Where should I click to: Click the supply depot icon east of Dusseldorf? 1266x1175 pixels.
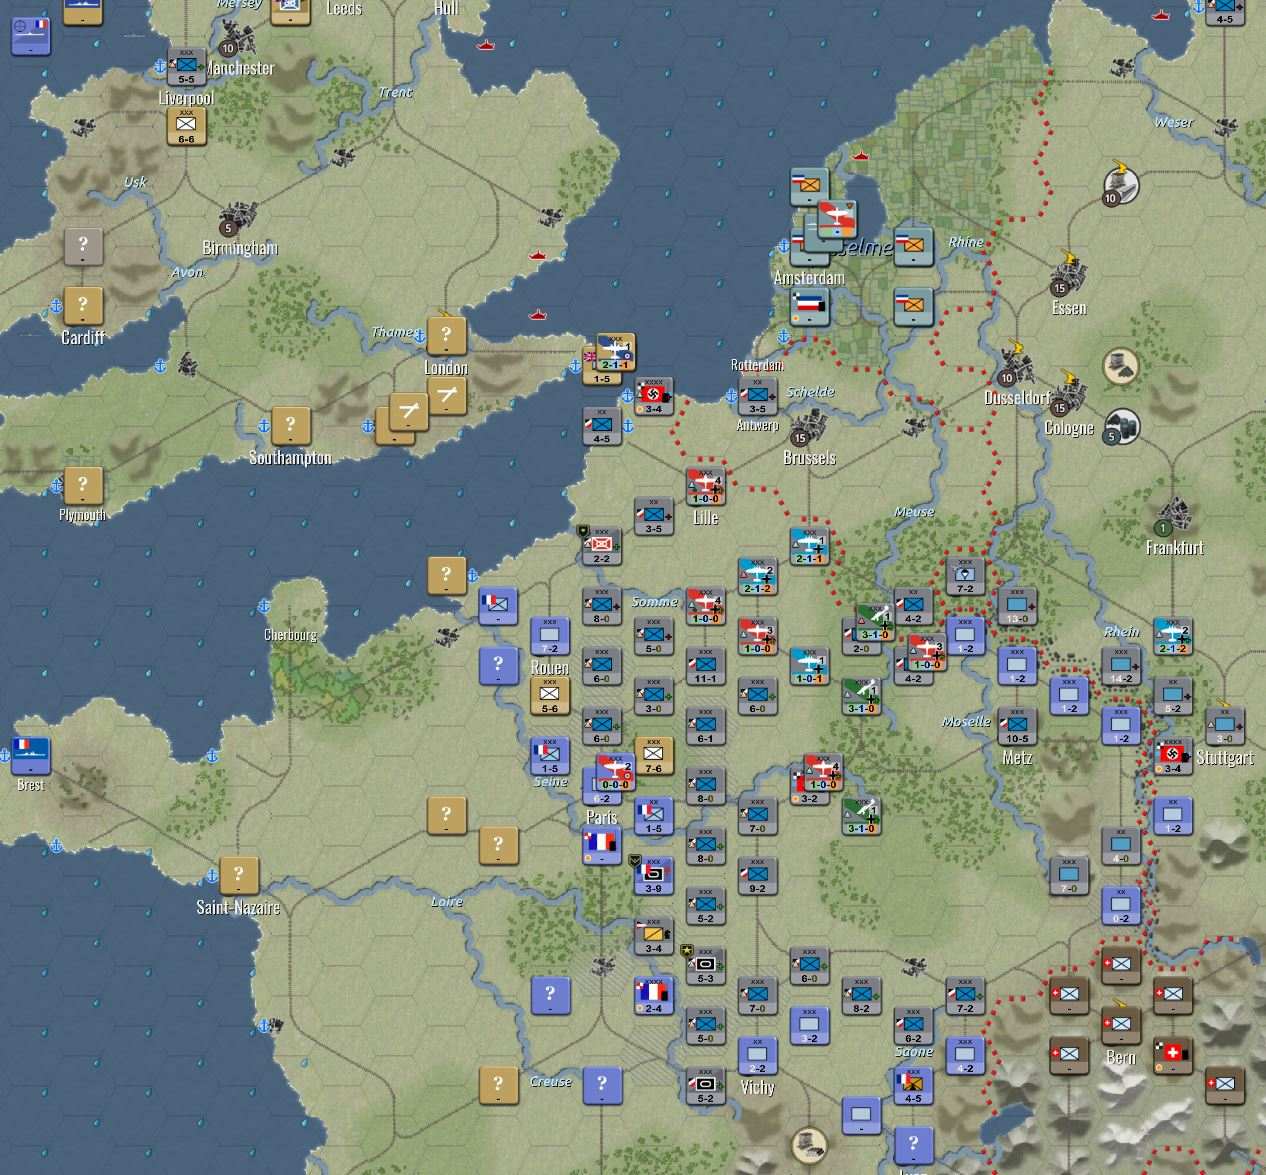1121,366
